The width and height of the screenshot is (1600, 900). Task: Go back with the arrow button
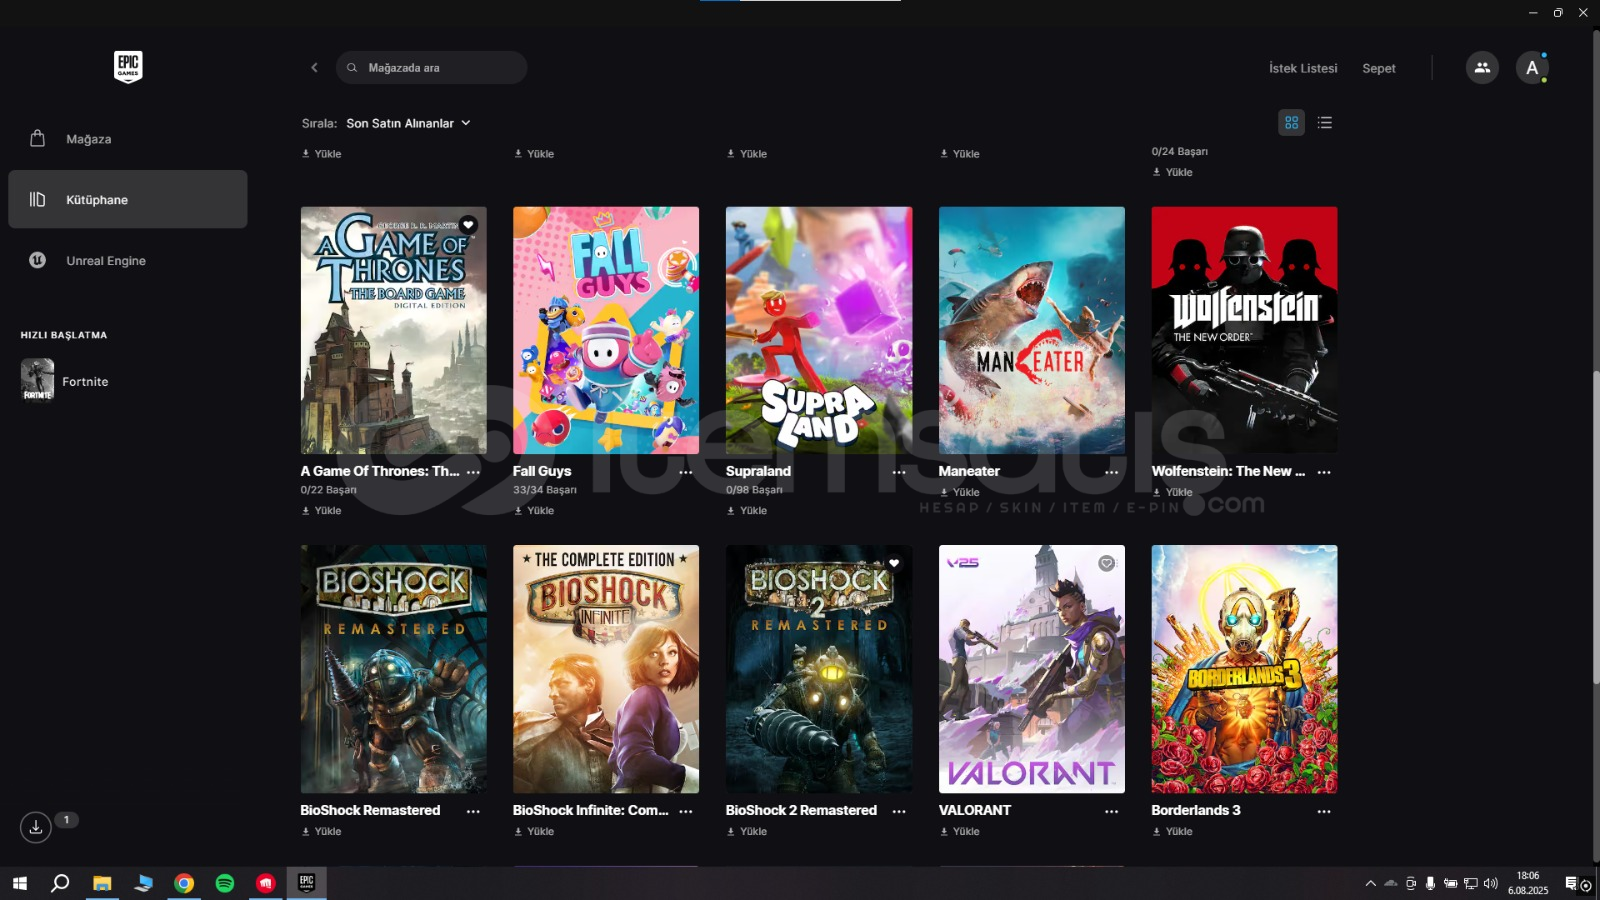pos(314,68)
